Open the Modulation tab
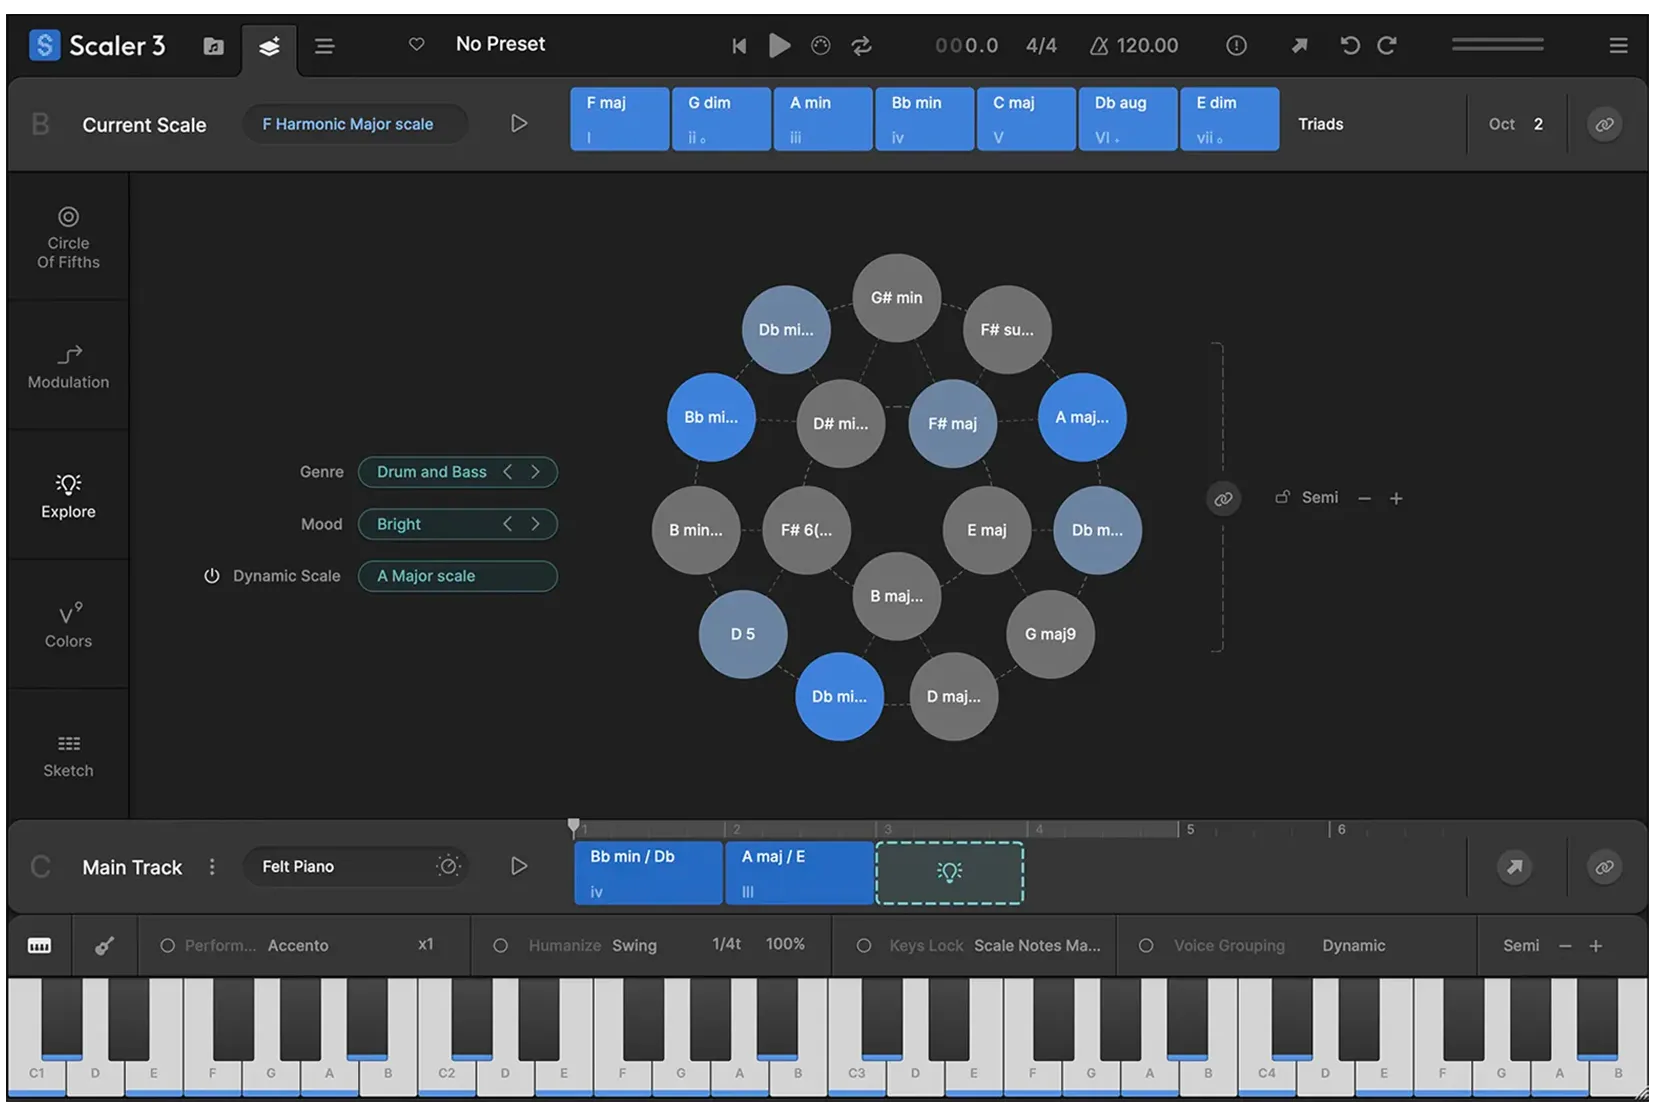1654x1116 pixels. coord(68,367)
